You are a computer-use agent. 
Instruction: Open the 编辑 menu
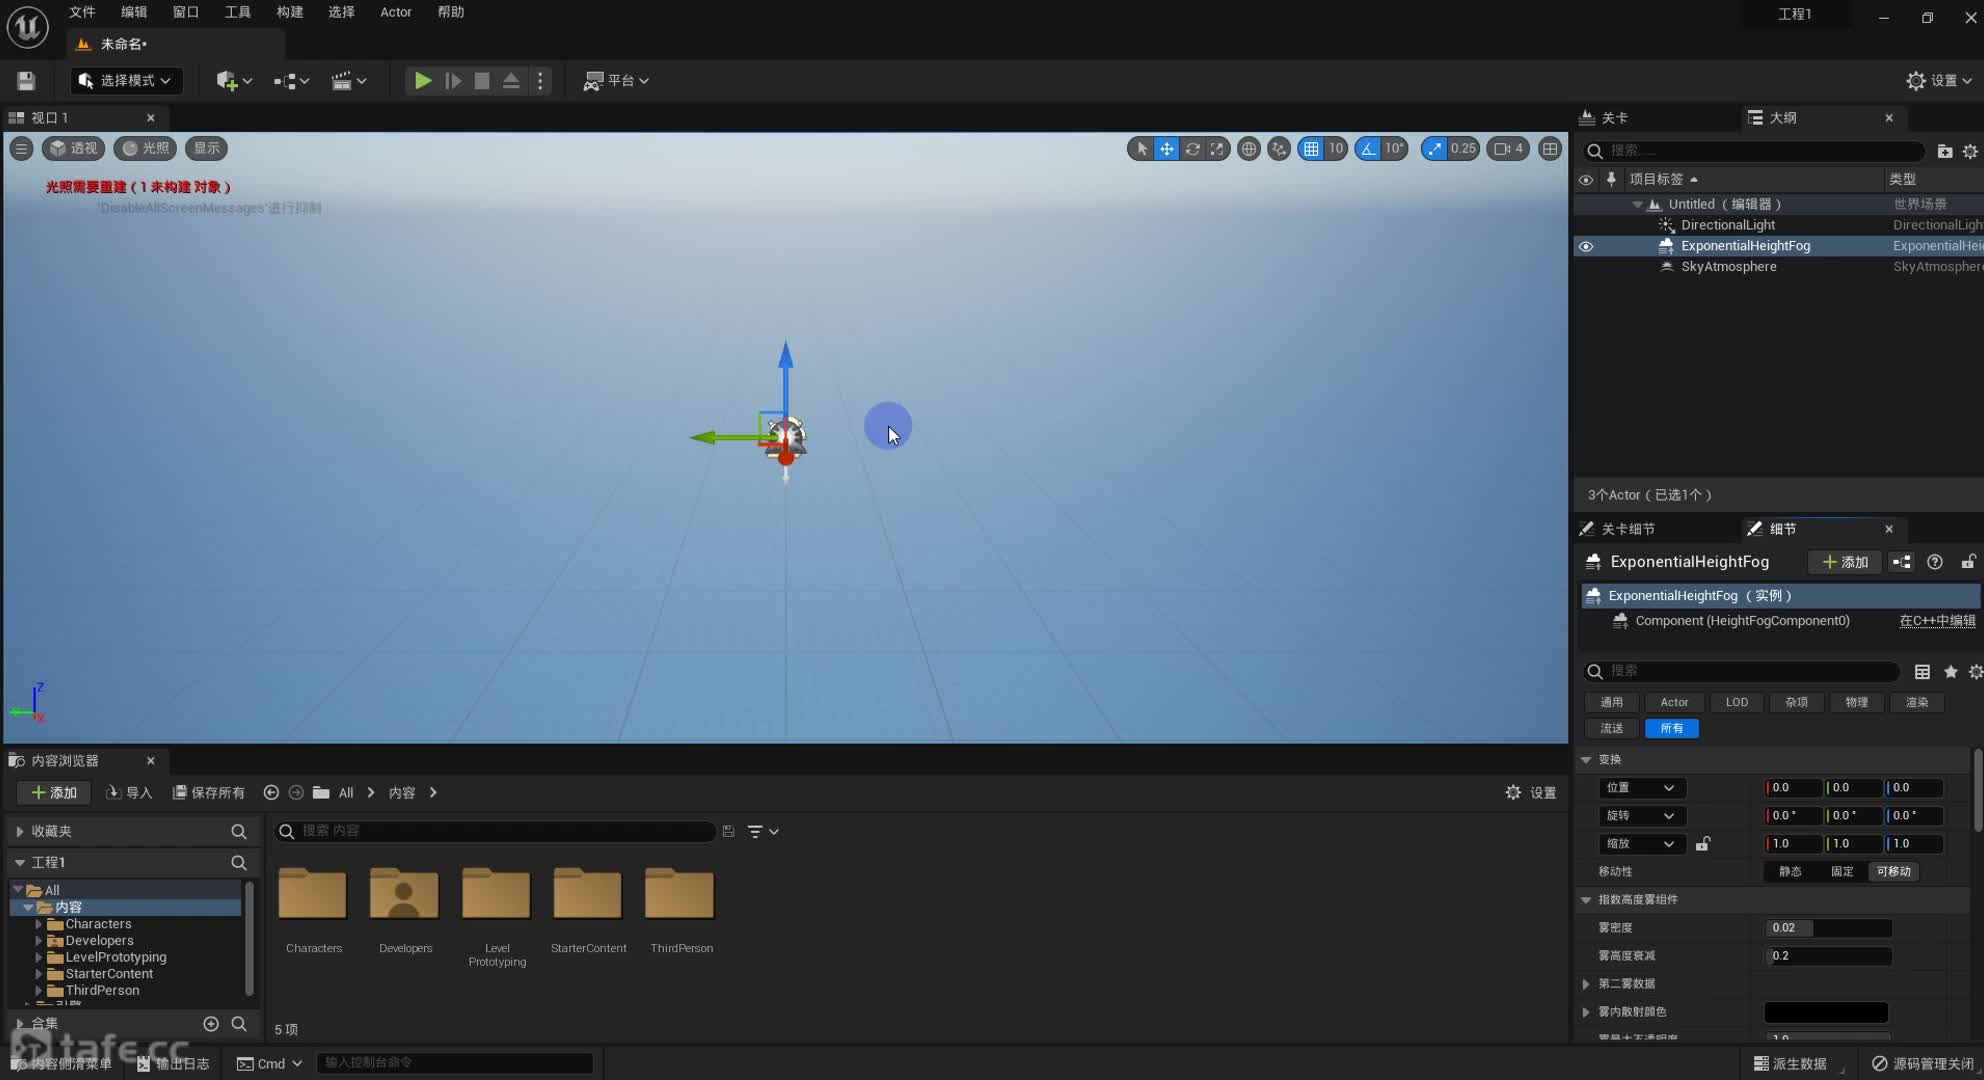click(x=134, y=12)
